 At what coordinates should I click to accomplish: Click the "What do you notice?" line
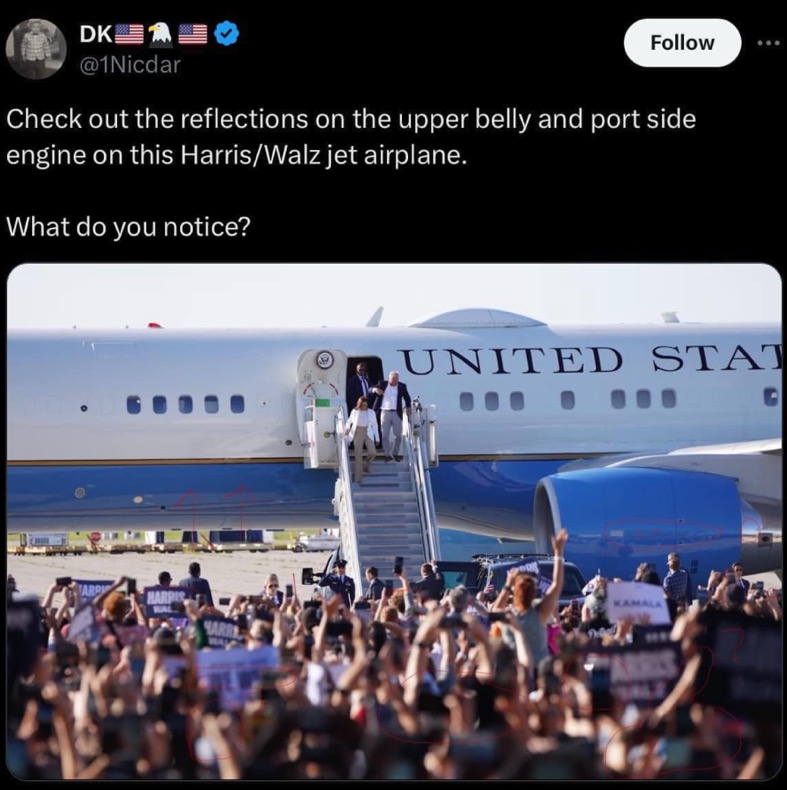click(128, 226)
